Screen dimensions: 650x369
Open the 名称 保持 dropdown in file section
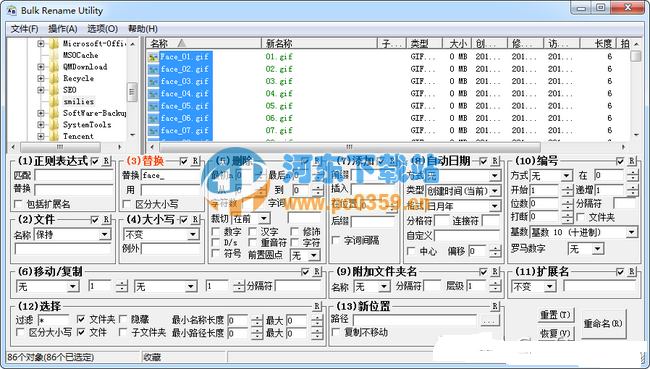[x=105, y=235]
